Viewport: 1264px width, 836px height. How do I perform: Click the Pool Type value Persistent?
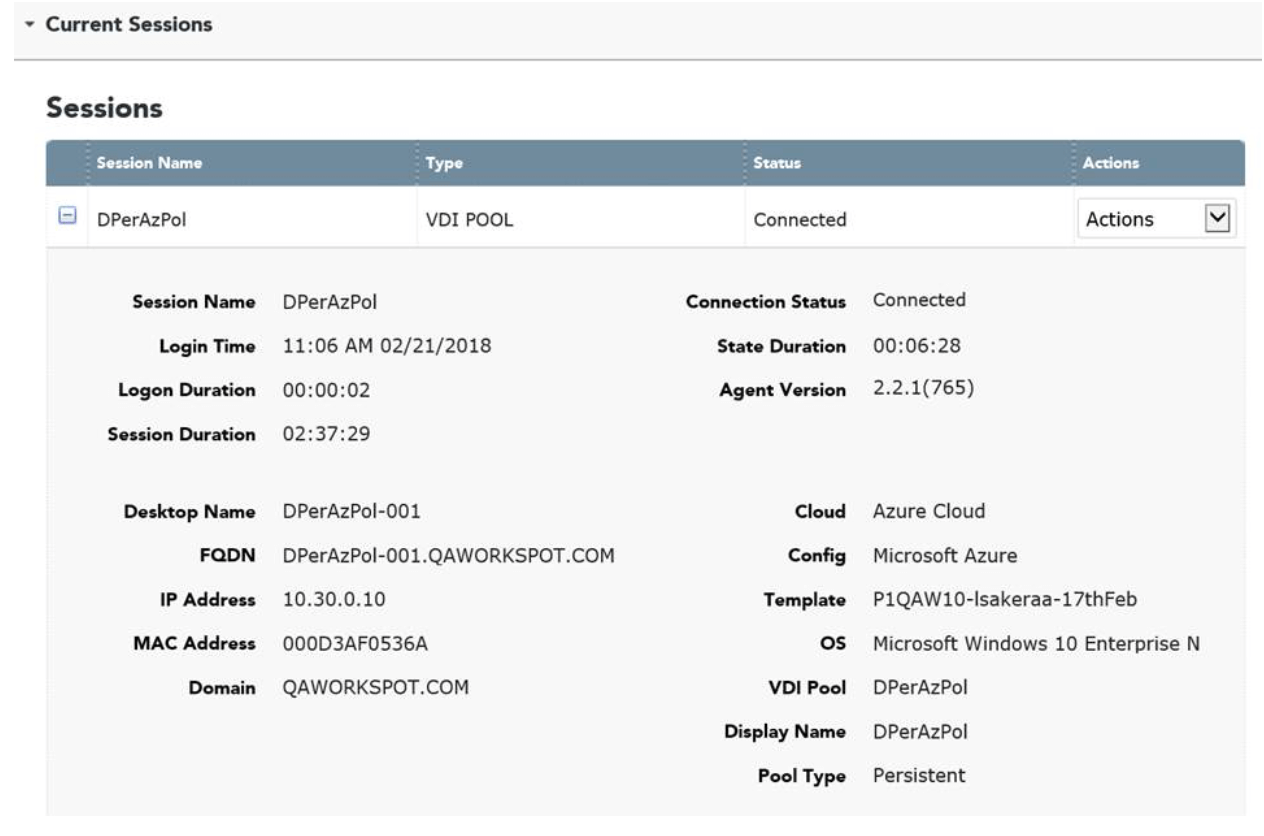[x=919, y=775]
